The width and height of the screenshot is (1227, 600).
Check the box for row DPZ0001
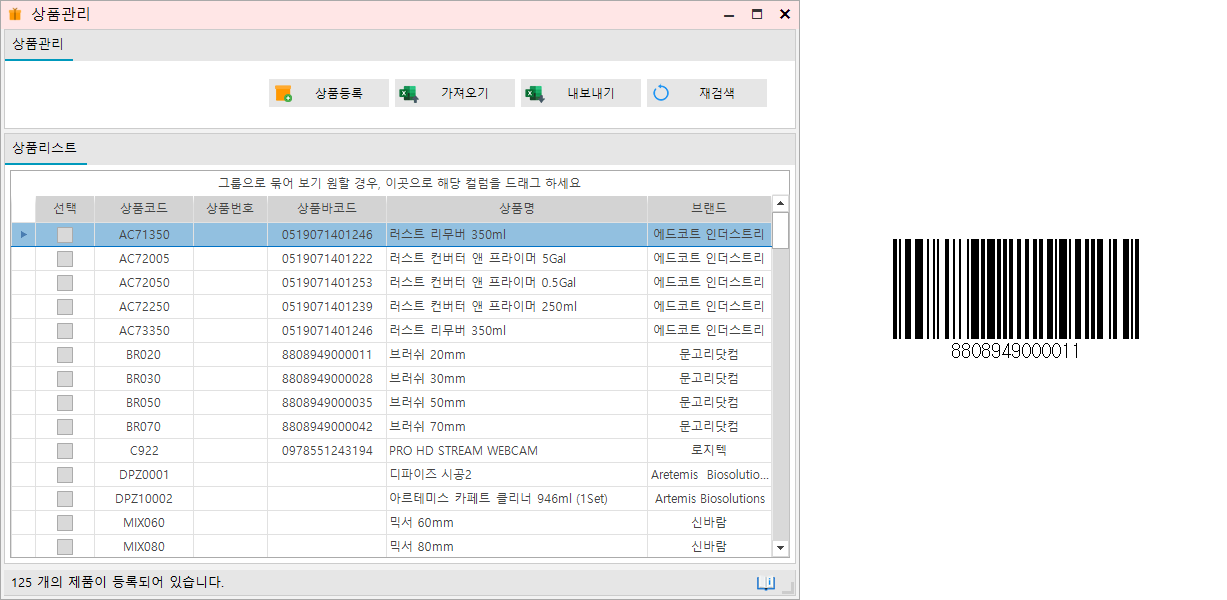click(x=65, y=475)
